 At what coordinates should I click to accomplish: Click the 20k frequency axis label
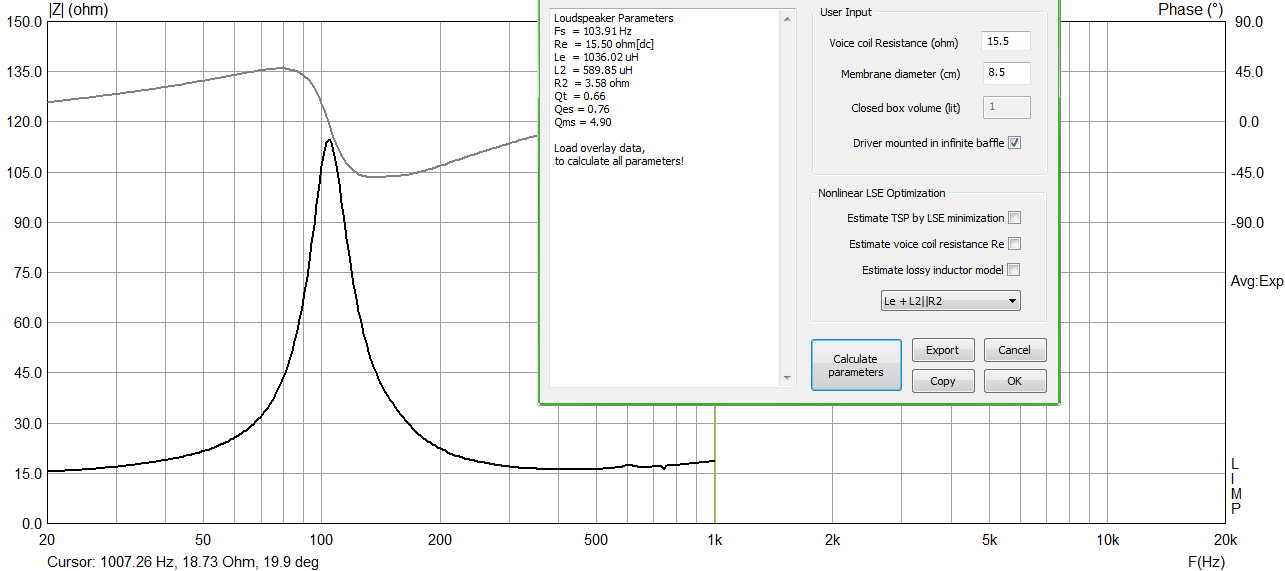pos(1224,540)
